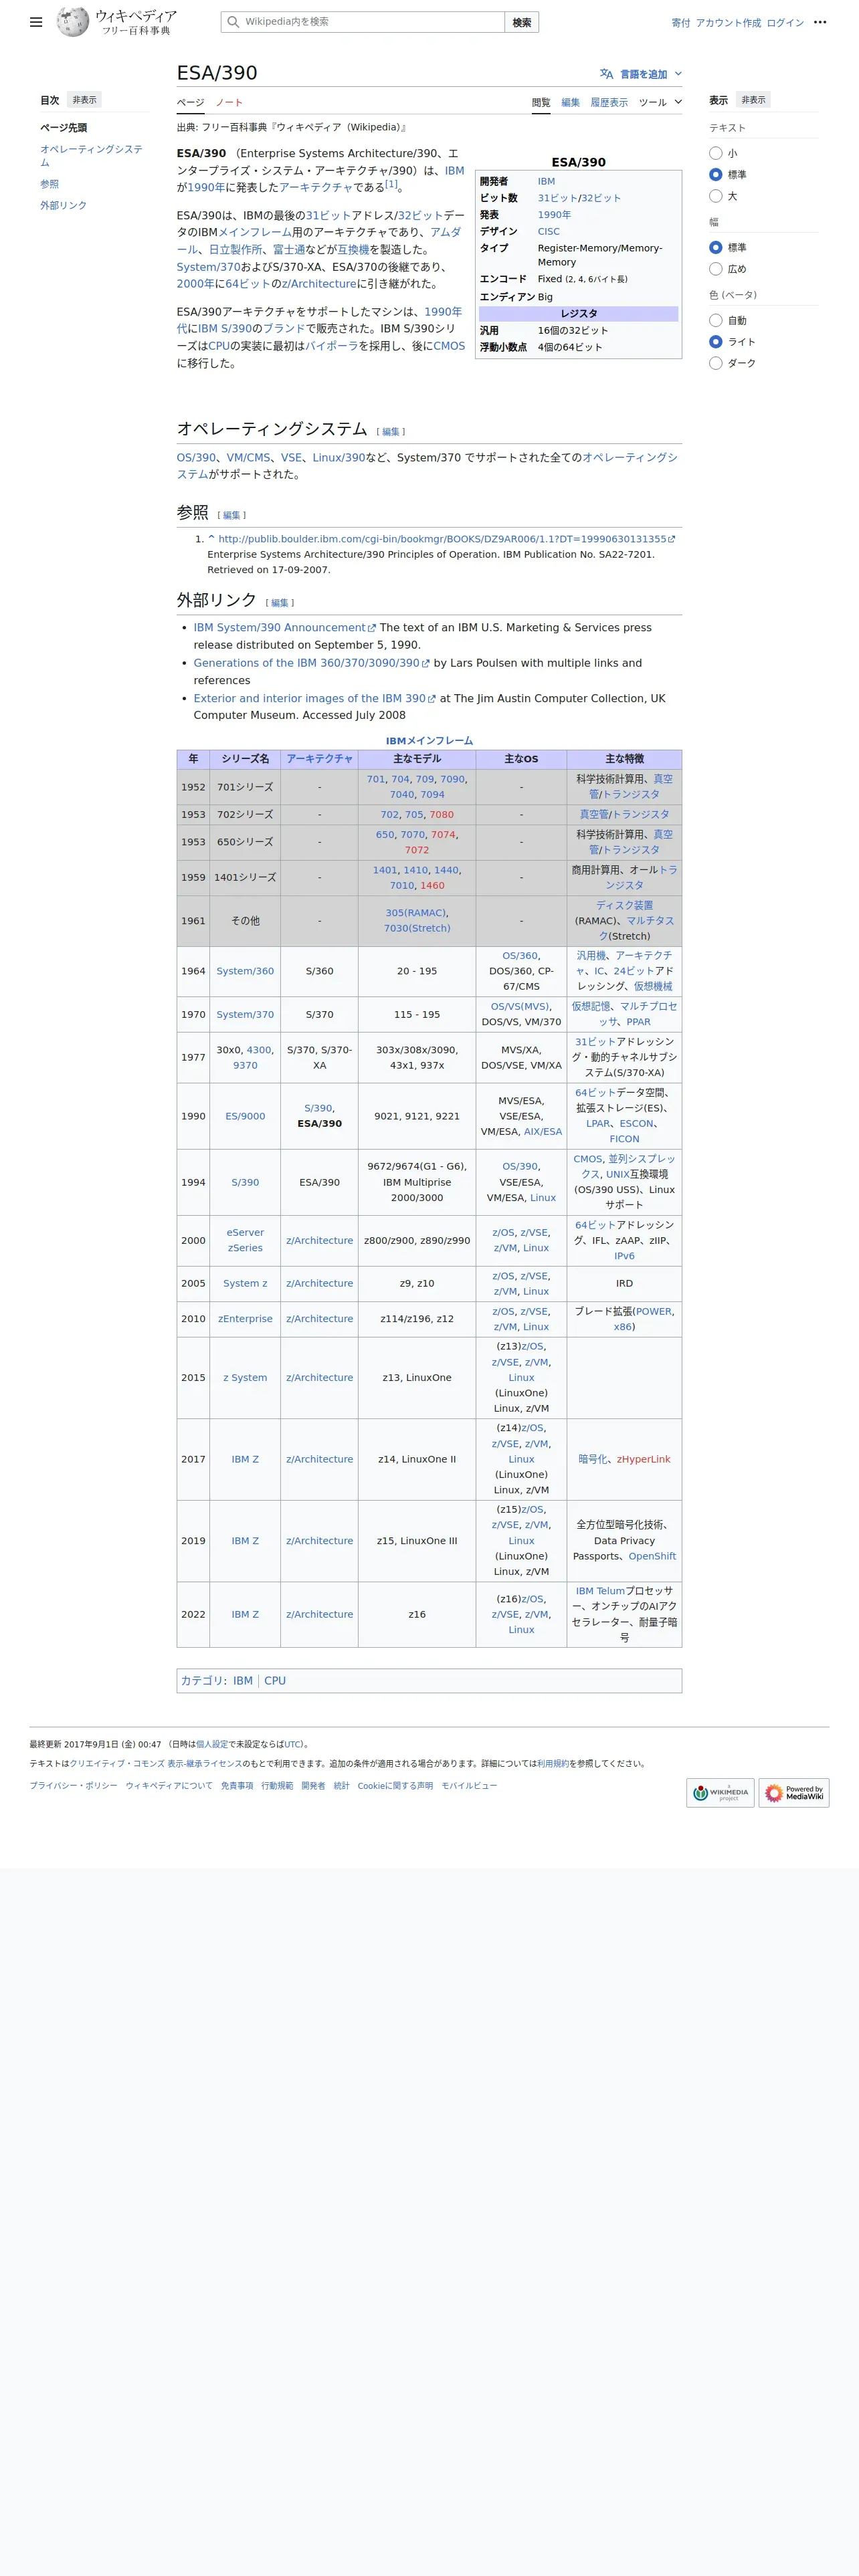
Task: Select standard text size radio 標準
Action: pos(715,174)
